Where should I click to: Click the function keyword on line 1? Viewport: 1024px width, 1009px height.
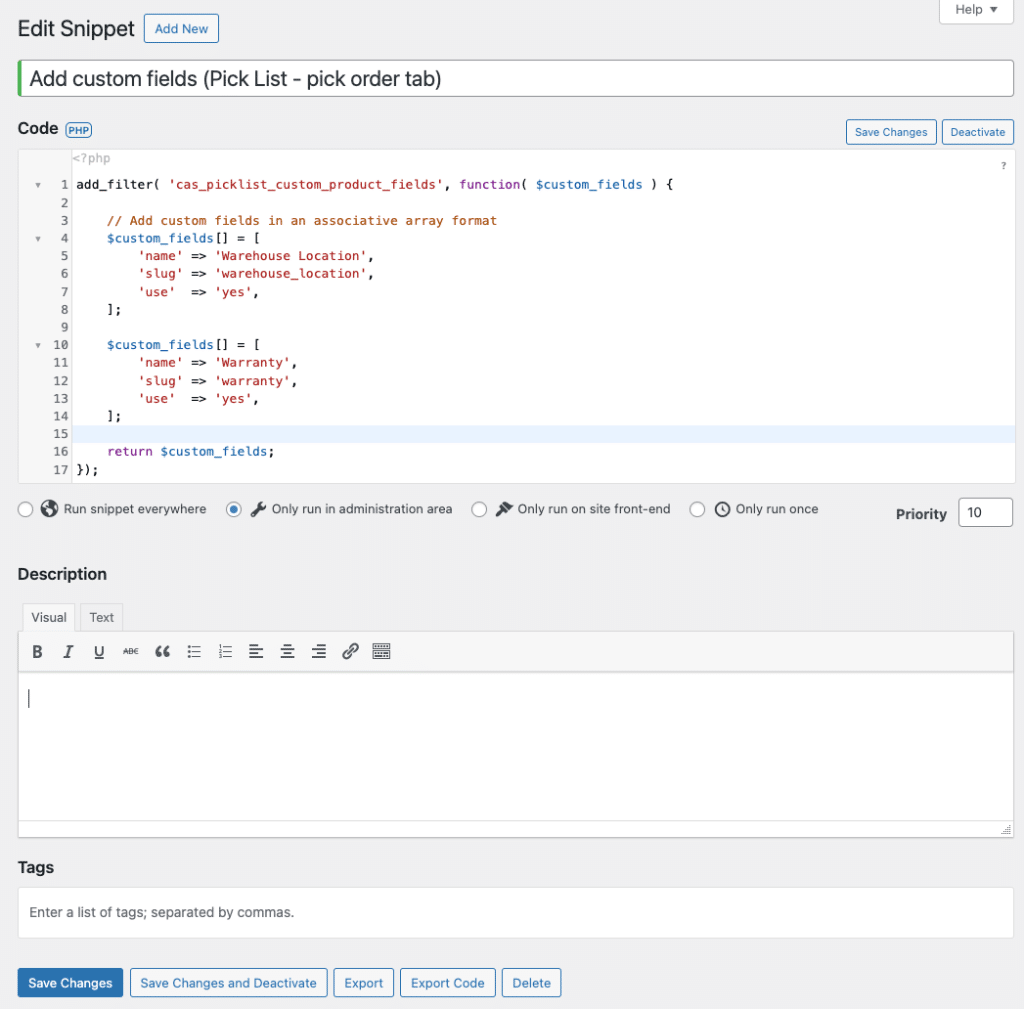(x=490, y=185)
